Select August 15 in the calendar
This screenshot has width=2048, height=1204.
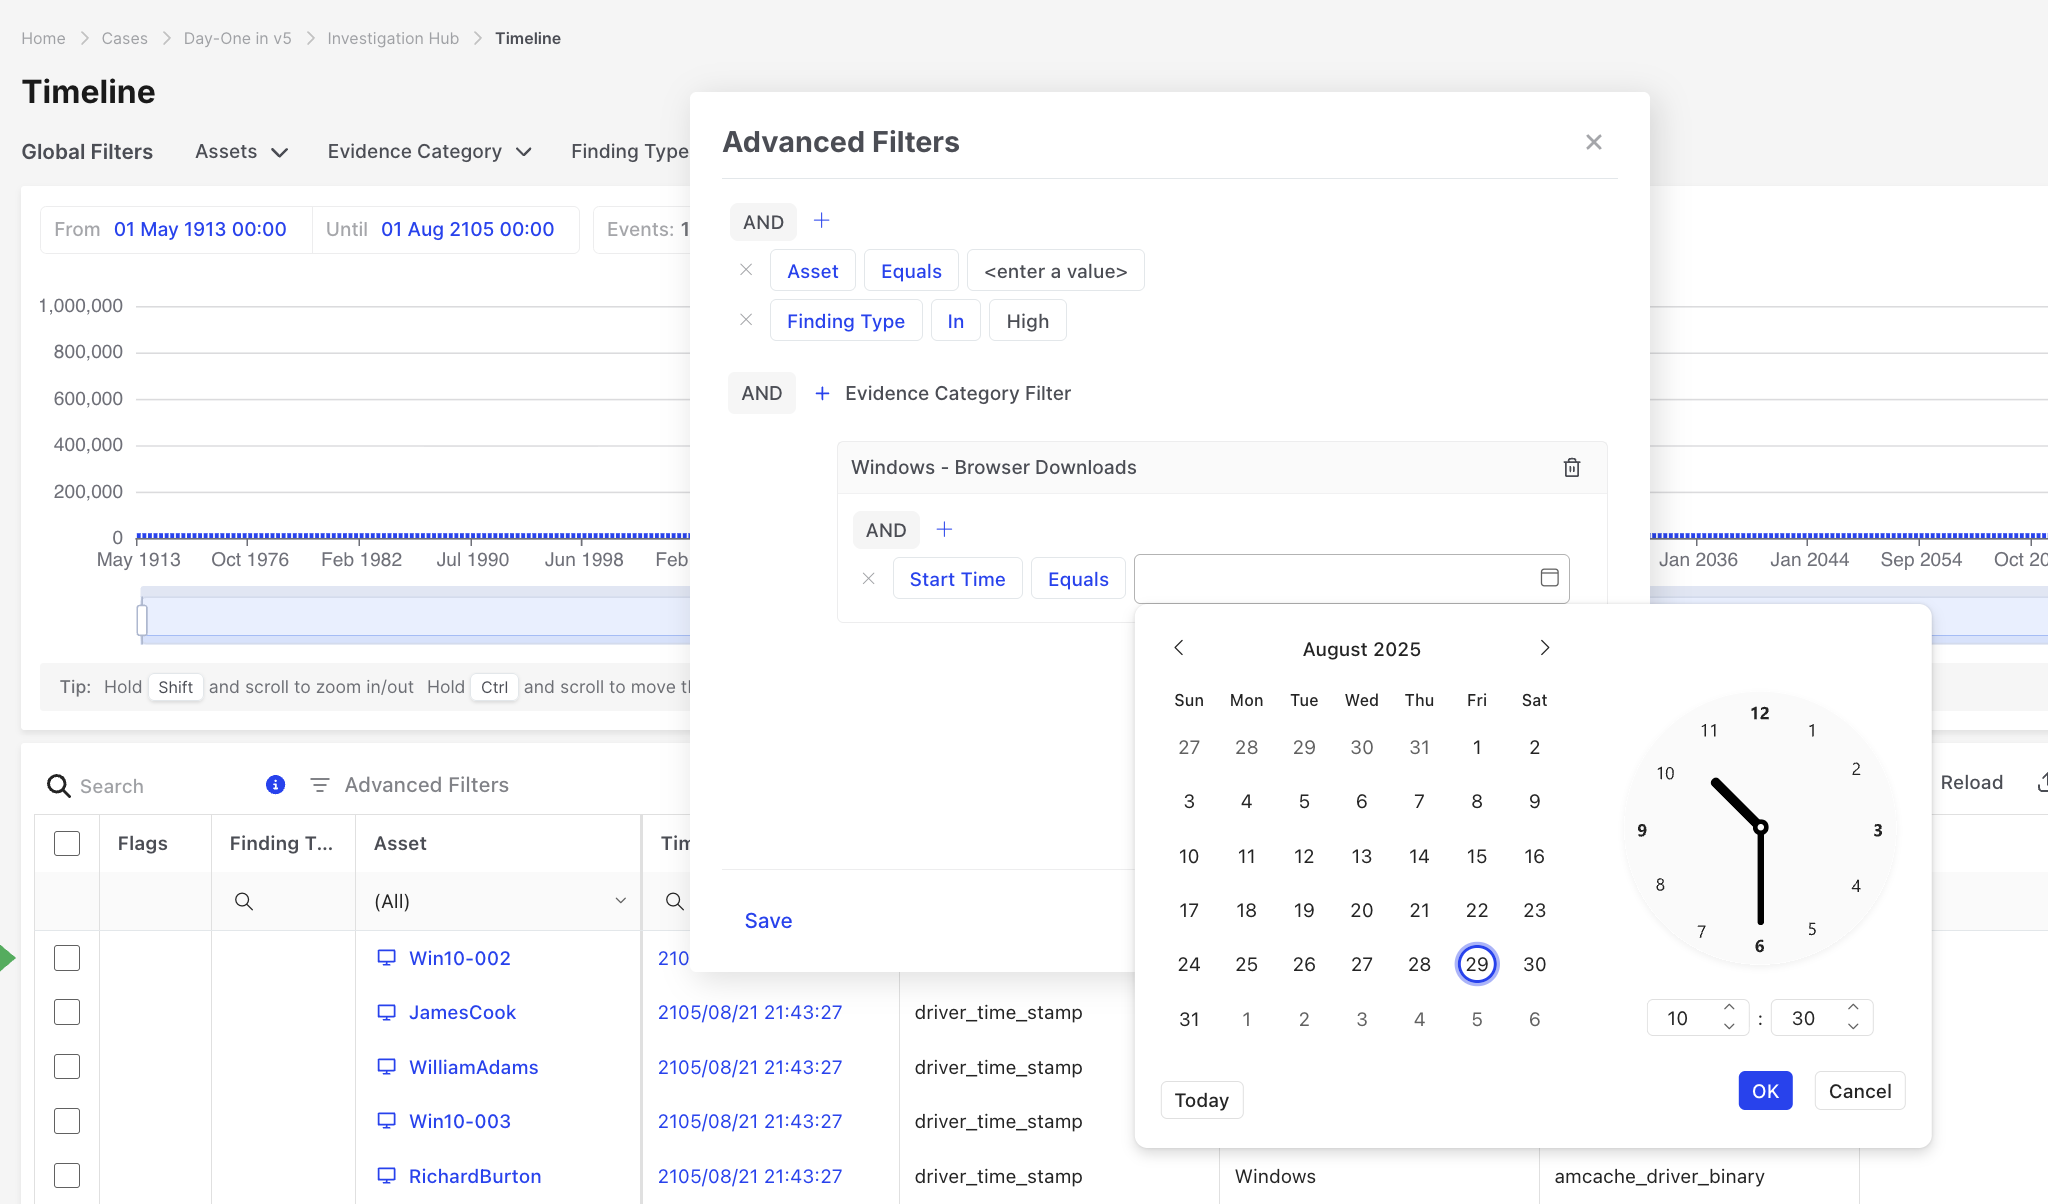[x=1476, y=856]
